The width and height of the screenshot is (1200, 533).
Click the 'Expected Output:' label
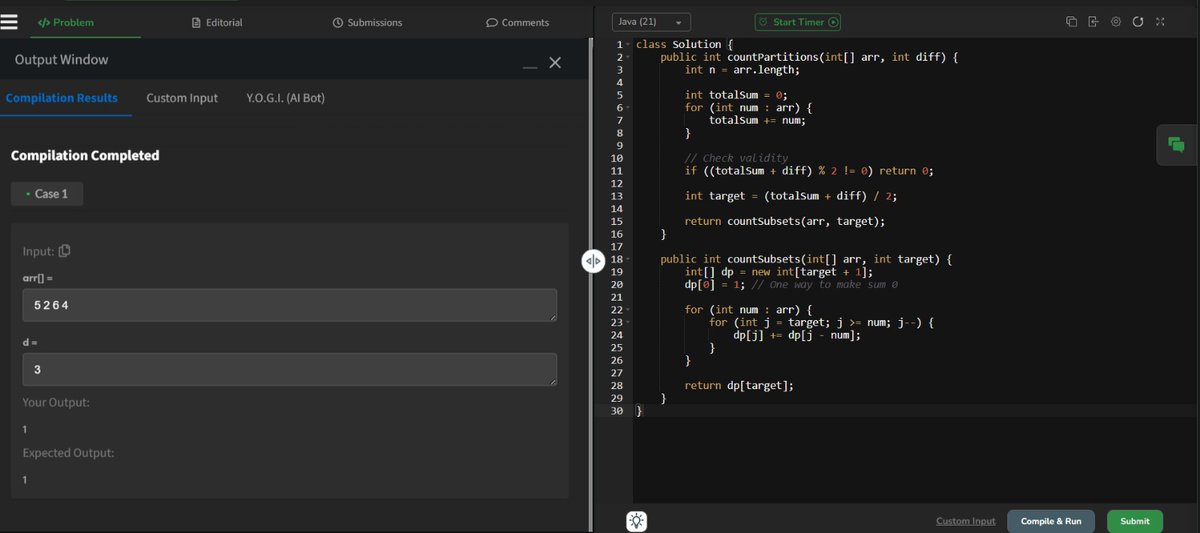(69, 453)
